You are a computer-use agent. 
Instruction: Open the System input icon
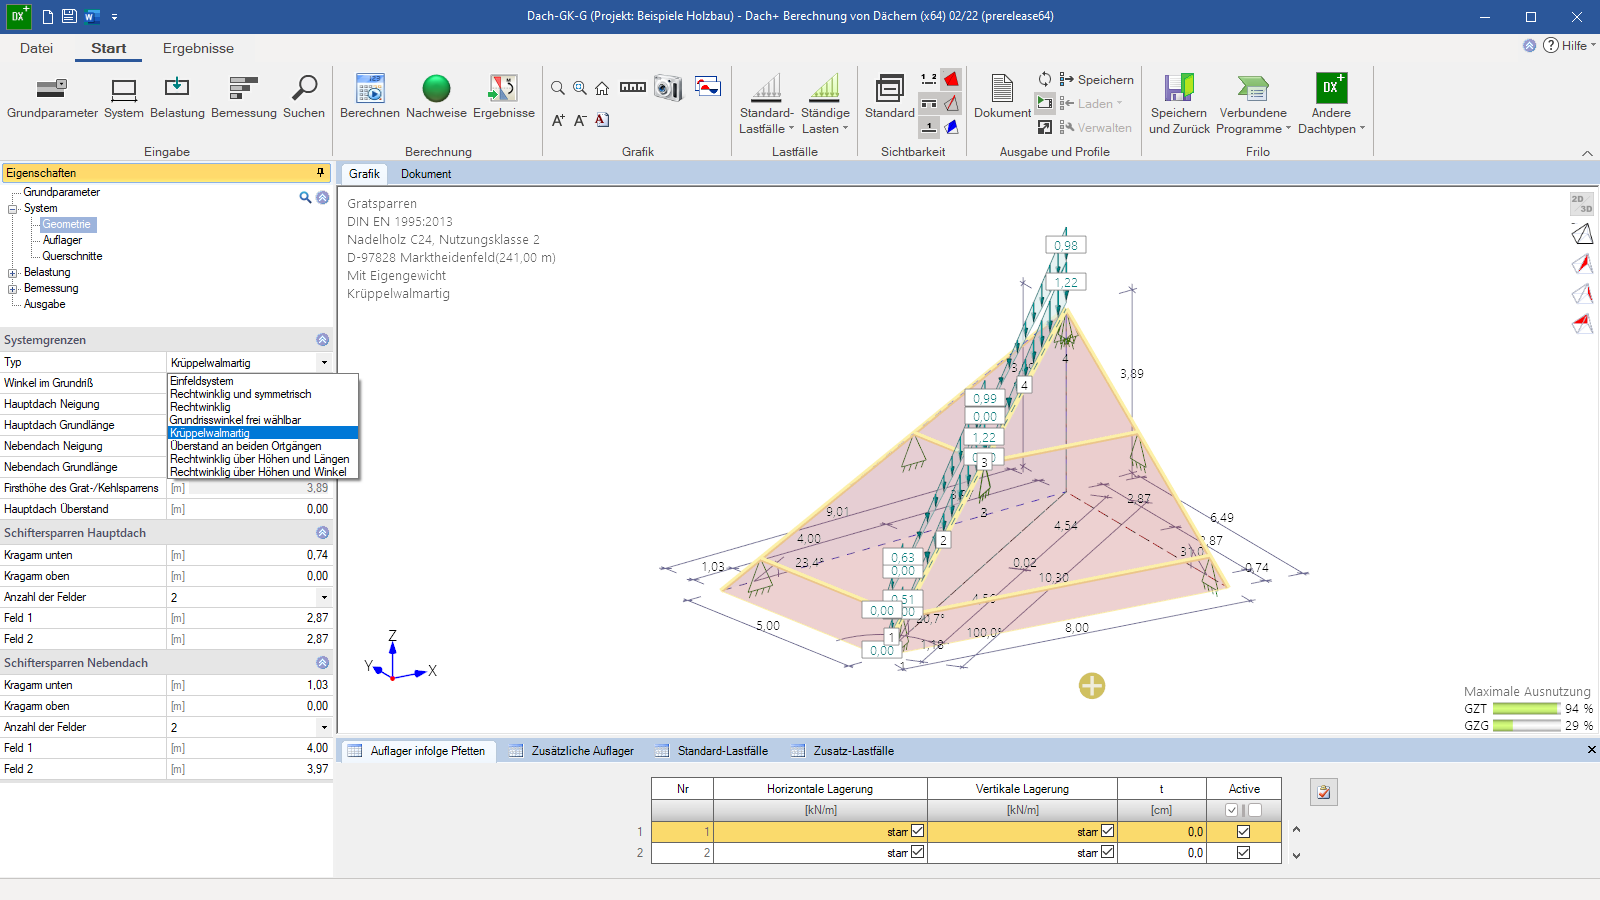(x=124, y=89)
